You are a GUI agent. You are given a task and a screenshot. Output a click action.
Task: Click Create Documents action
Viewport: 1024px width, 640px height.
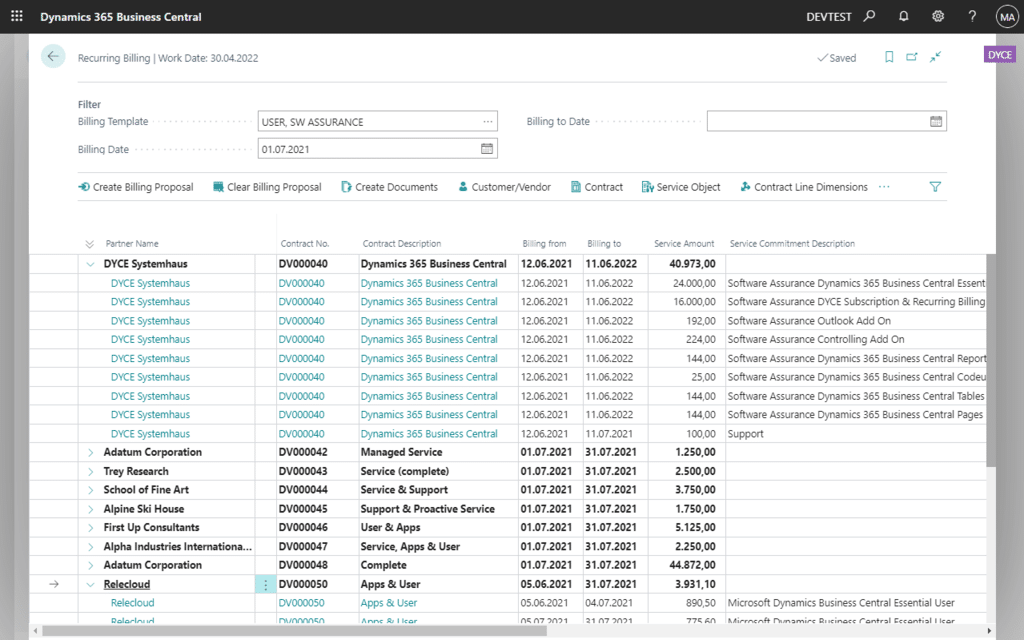pos(389,187)
